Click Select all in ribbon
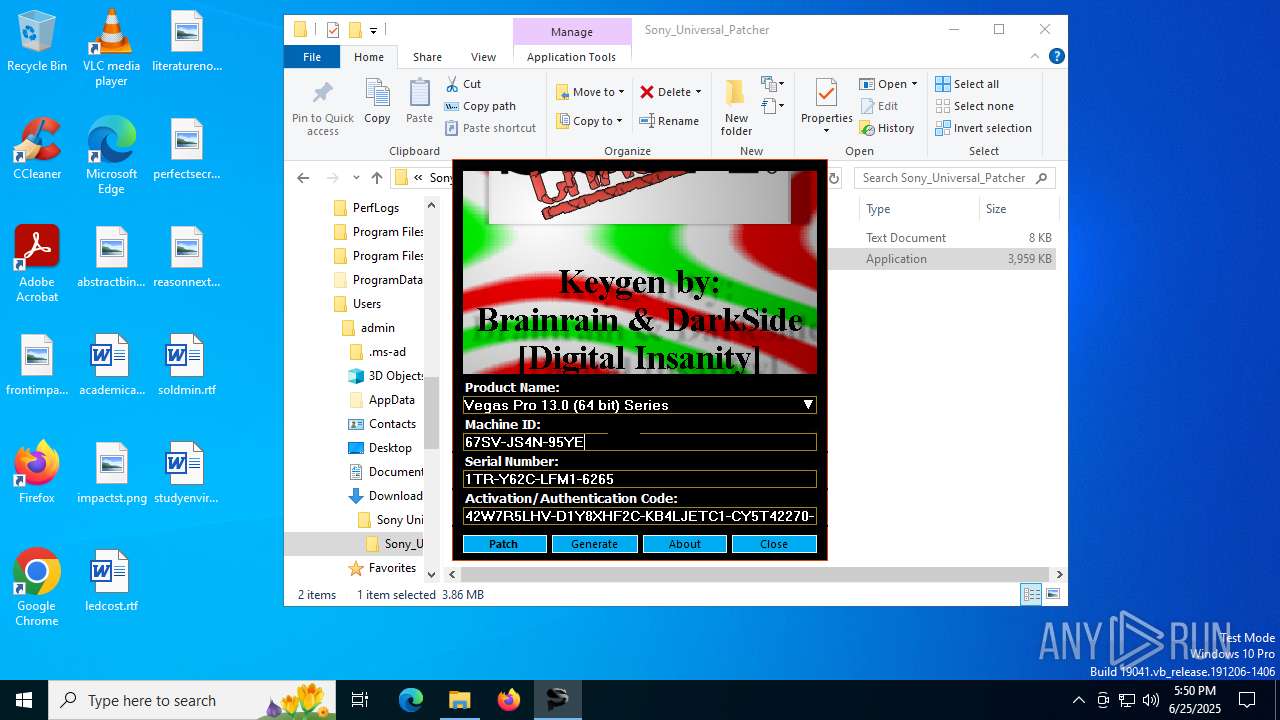Image resolution: width=1280 pixels, height=720 pixels. pyautogui.click(x=967, y=84)
